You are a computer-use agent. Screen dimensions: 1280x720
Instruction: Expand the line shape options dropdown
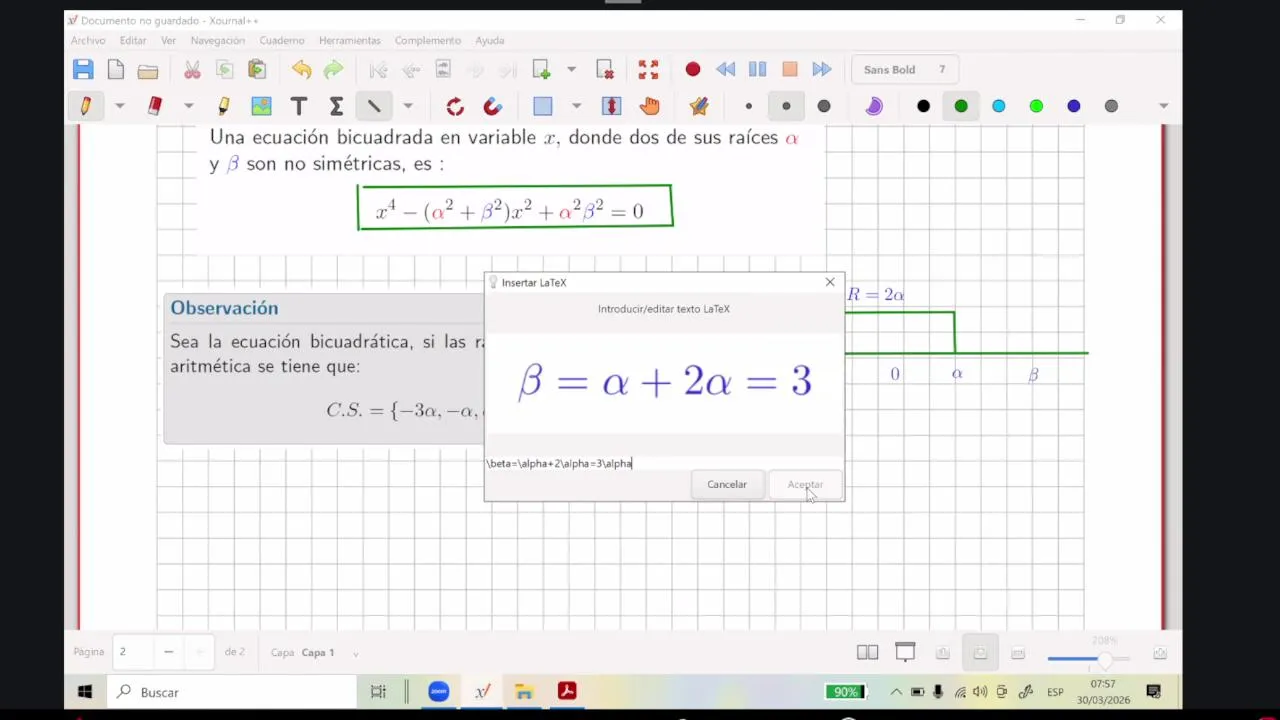[x=408, y=106]
